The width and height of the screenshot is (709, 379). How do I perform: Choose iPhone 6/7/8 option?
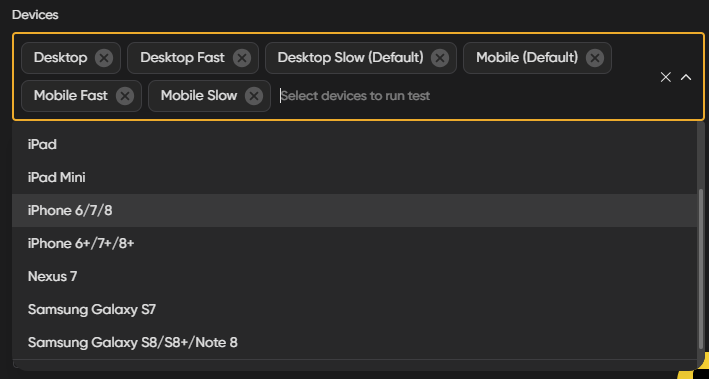354,210
